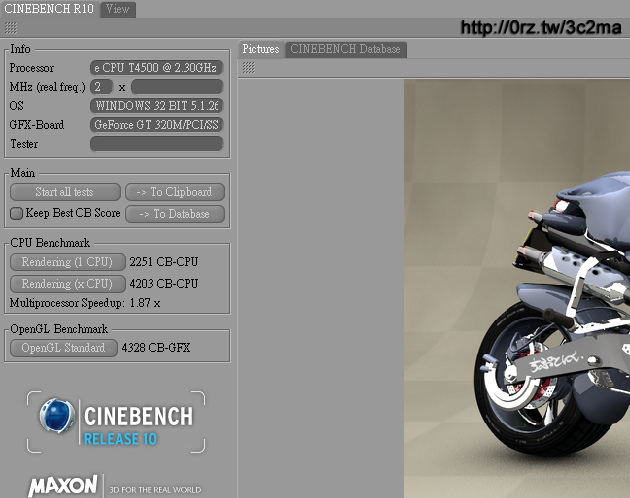Click the MHz field containing 2
This screenshot has width=630, height=498.
(101, 87)
